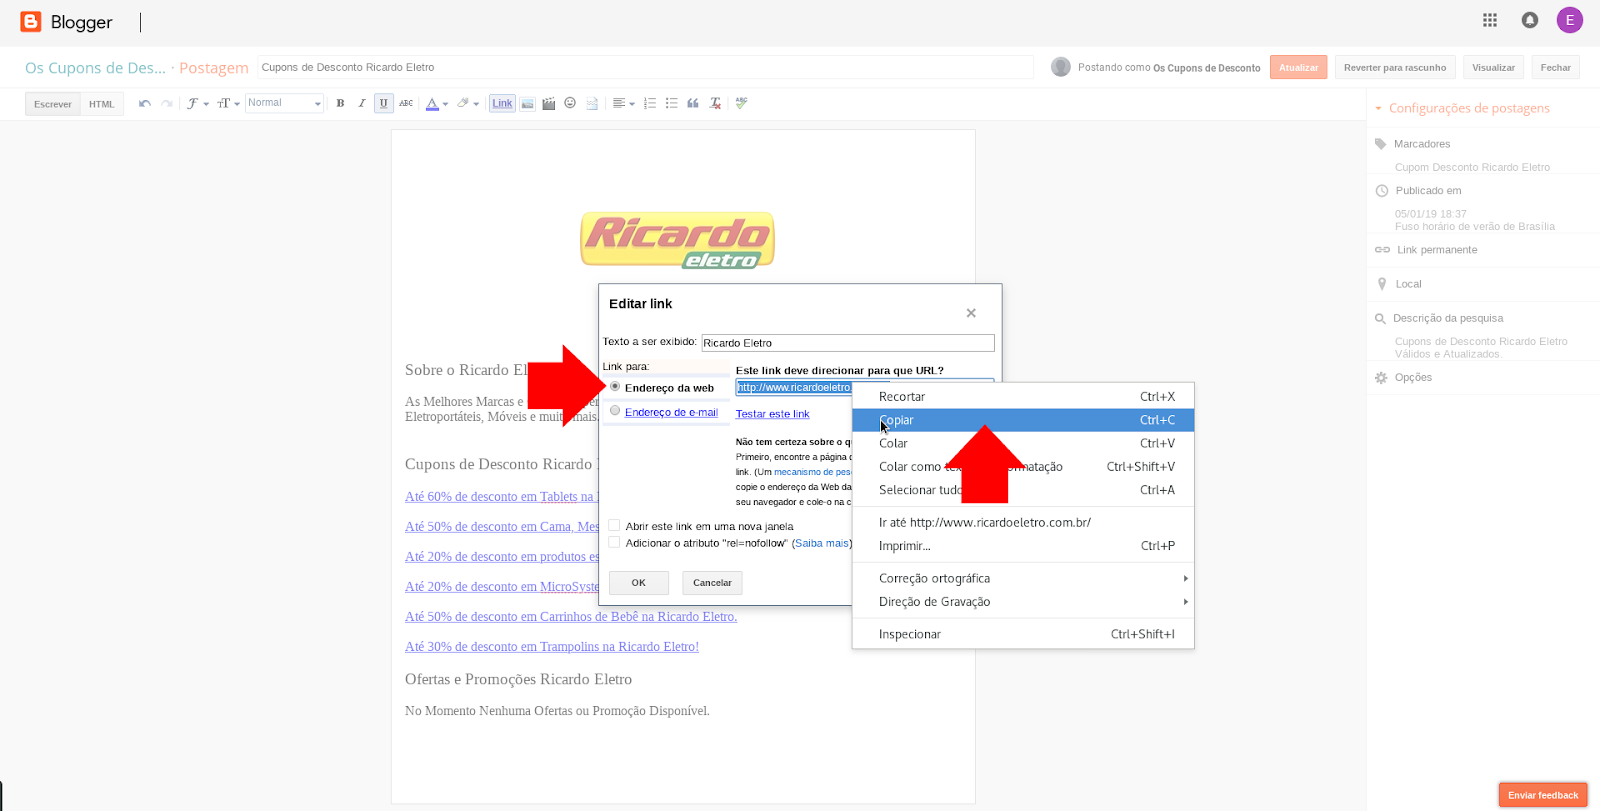1600x811 pixels.
Task: Collapse Configurações de postagens panel
Action: pyautogui.click(x=1379, y=108)
